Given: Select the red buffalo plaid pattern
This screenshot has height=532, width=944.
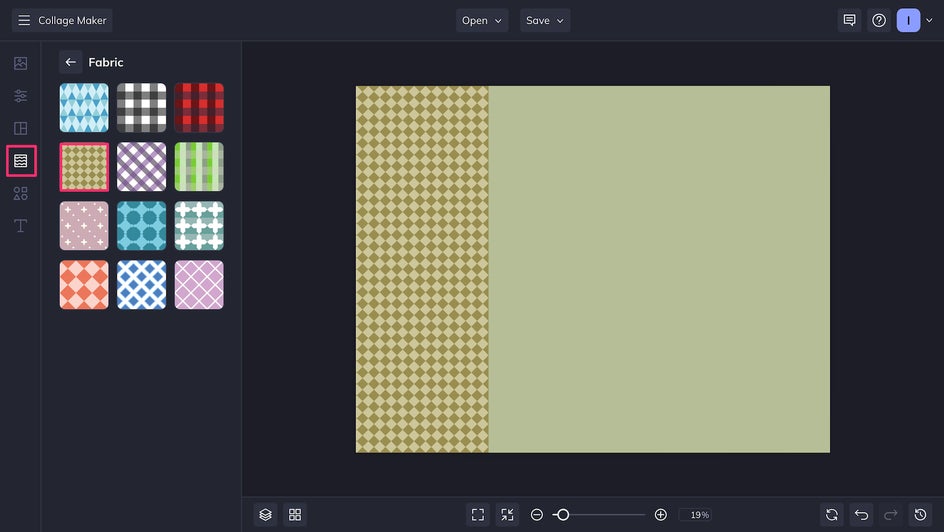Looking at the screenshot, I should pyautogui.click(x=199, y=108).
